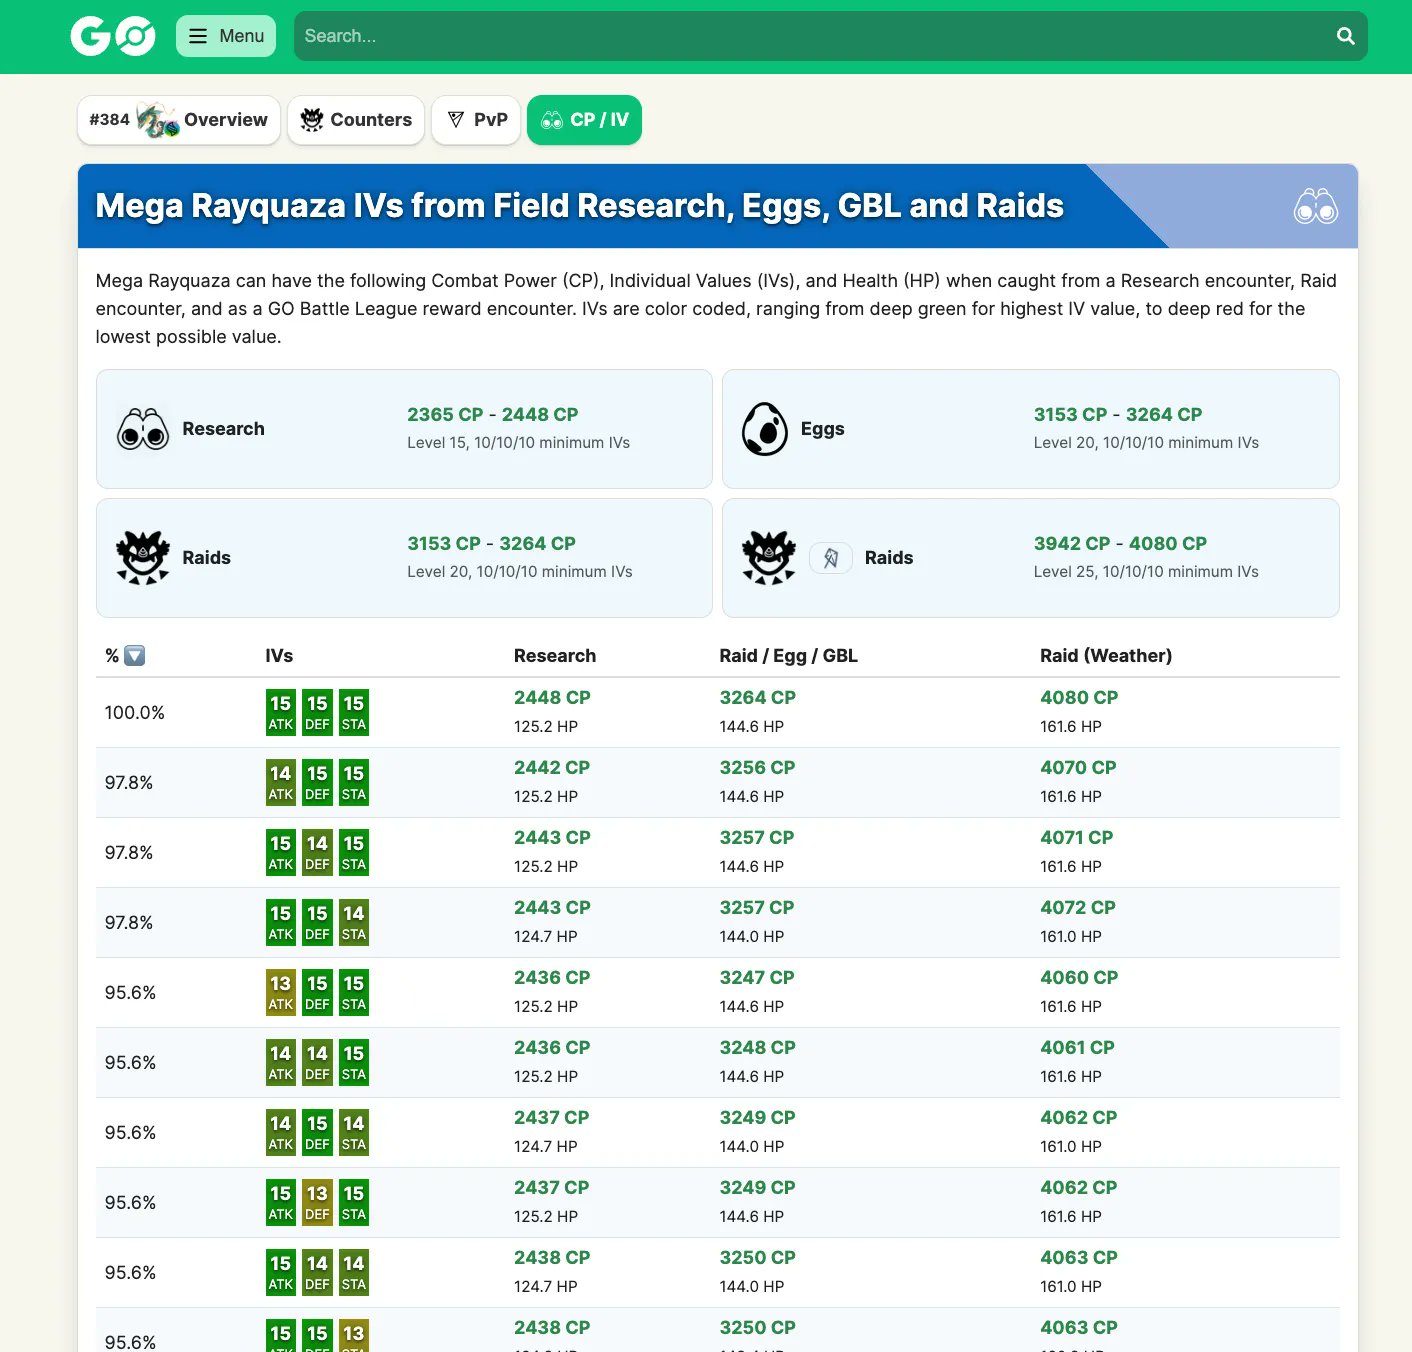Click the 100.0% percentage cell
This screenshot has width=1412, height=1352.
[135, 713]
